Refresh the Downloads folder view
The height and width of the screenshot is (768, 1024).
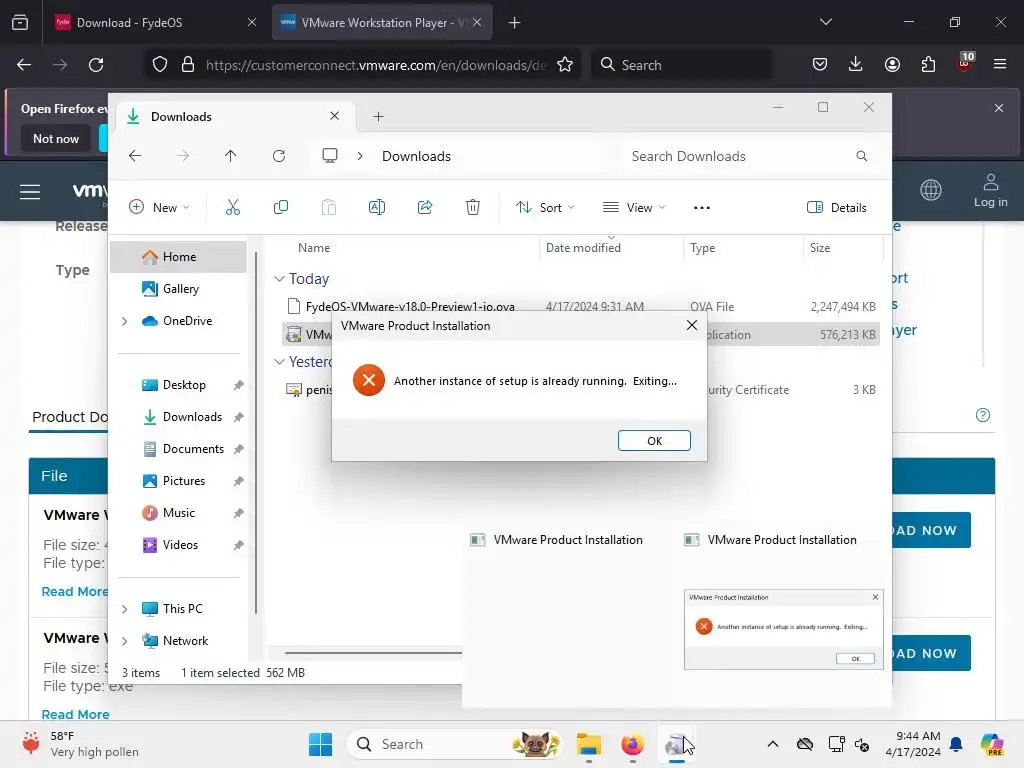click(279, 156)
